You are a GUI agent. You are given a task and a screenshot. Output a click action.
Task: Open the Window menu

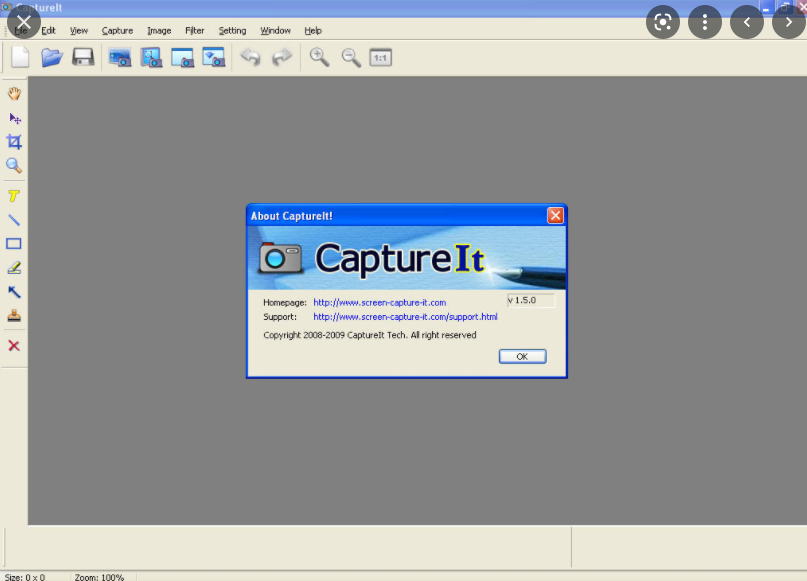[x=275, y=30]
